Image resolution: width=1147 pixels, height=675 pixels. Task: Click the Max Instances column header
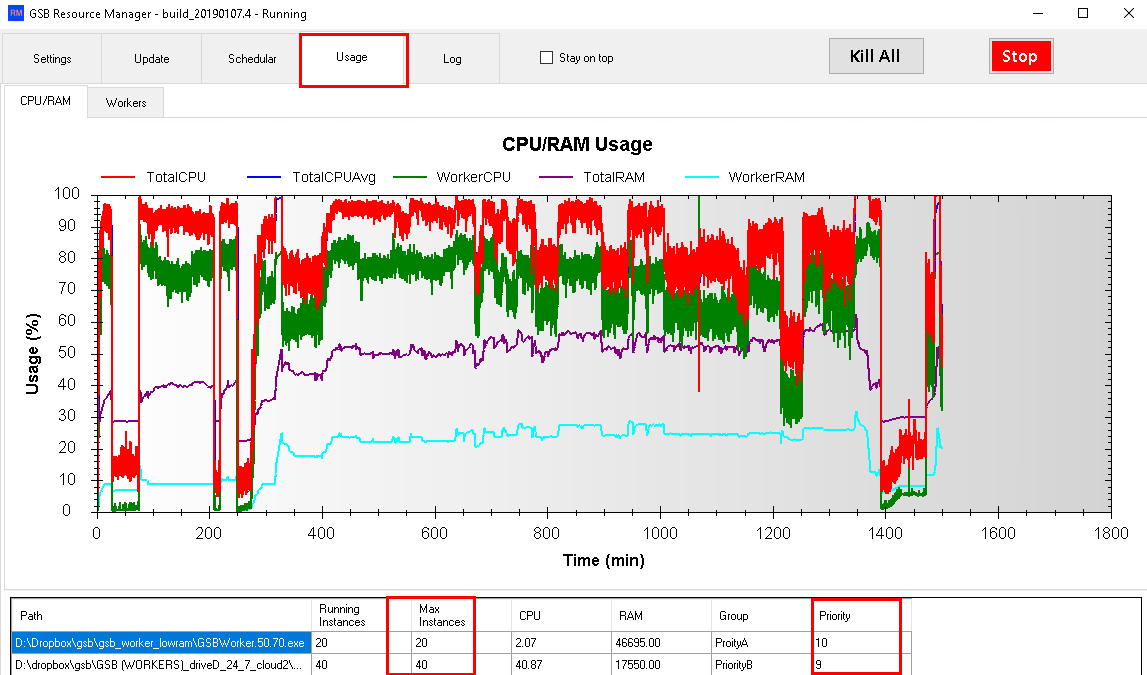coord(442,615)
